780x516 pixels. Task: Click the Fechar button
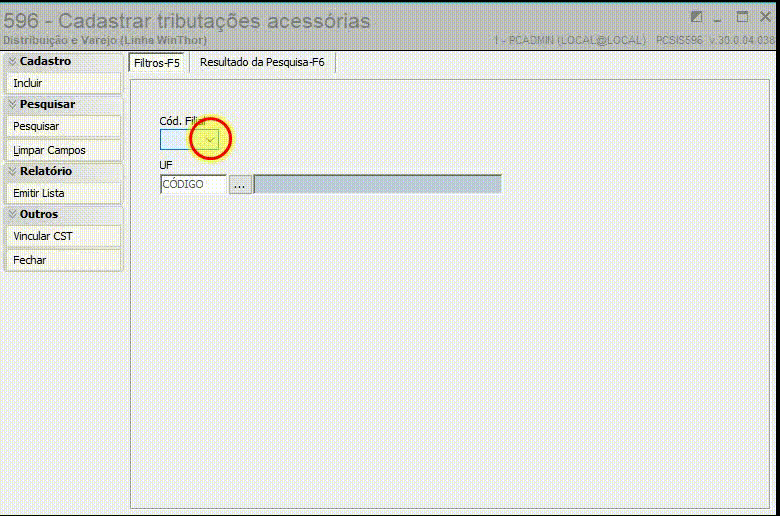pyautogui.click(x=63, y=260)
